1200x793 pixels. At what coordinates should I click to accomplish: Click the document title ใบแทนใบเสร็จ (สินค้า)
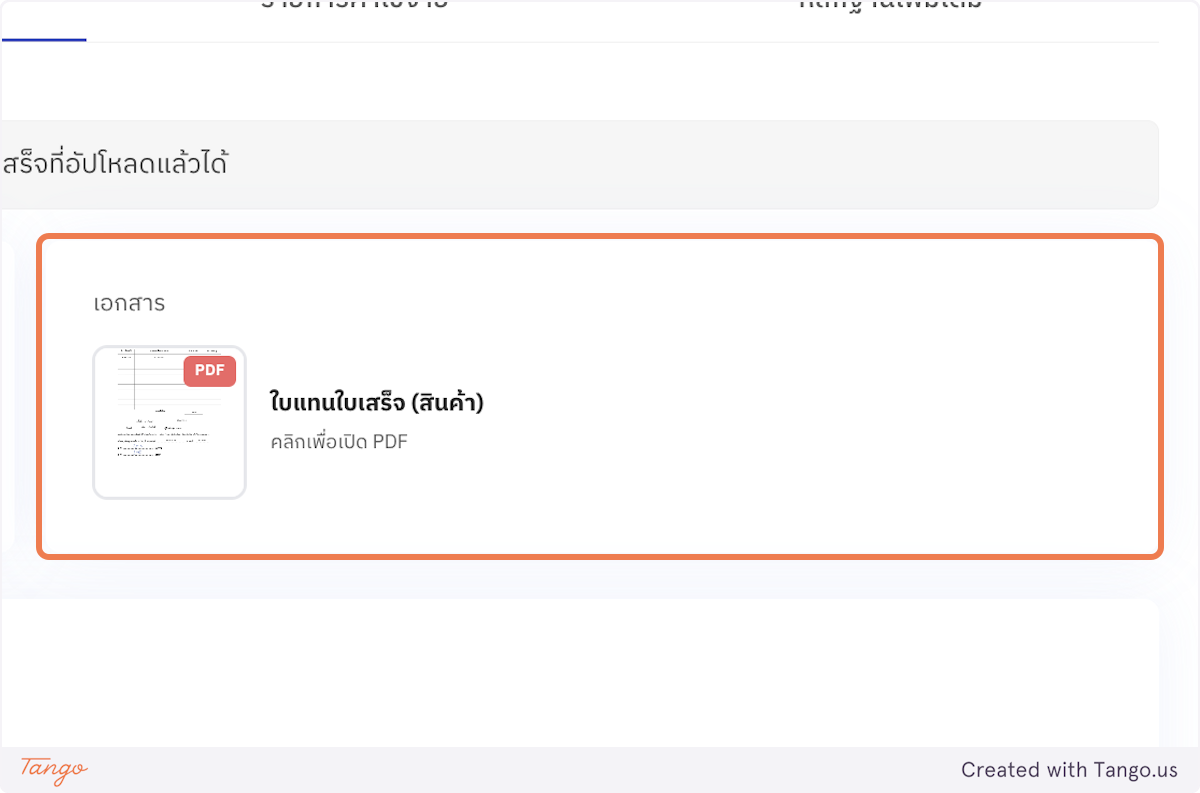pyautogui.click(x=375, y=402)
